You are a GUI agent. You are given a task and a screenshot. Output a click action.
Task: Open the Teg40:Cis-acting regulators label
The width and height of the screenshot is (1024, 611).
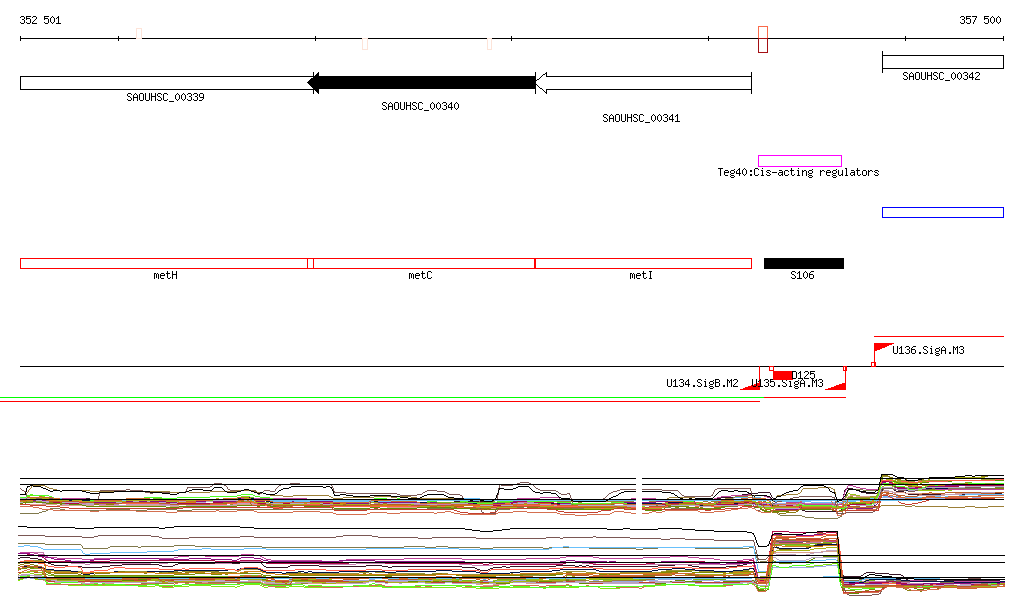[798, 172]
